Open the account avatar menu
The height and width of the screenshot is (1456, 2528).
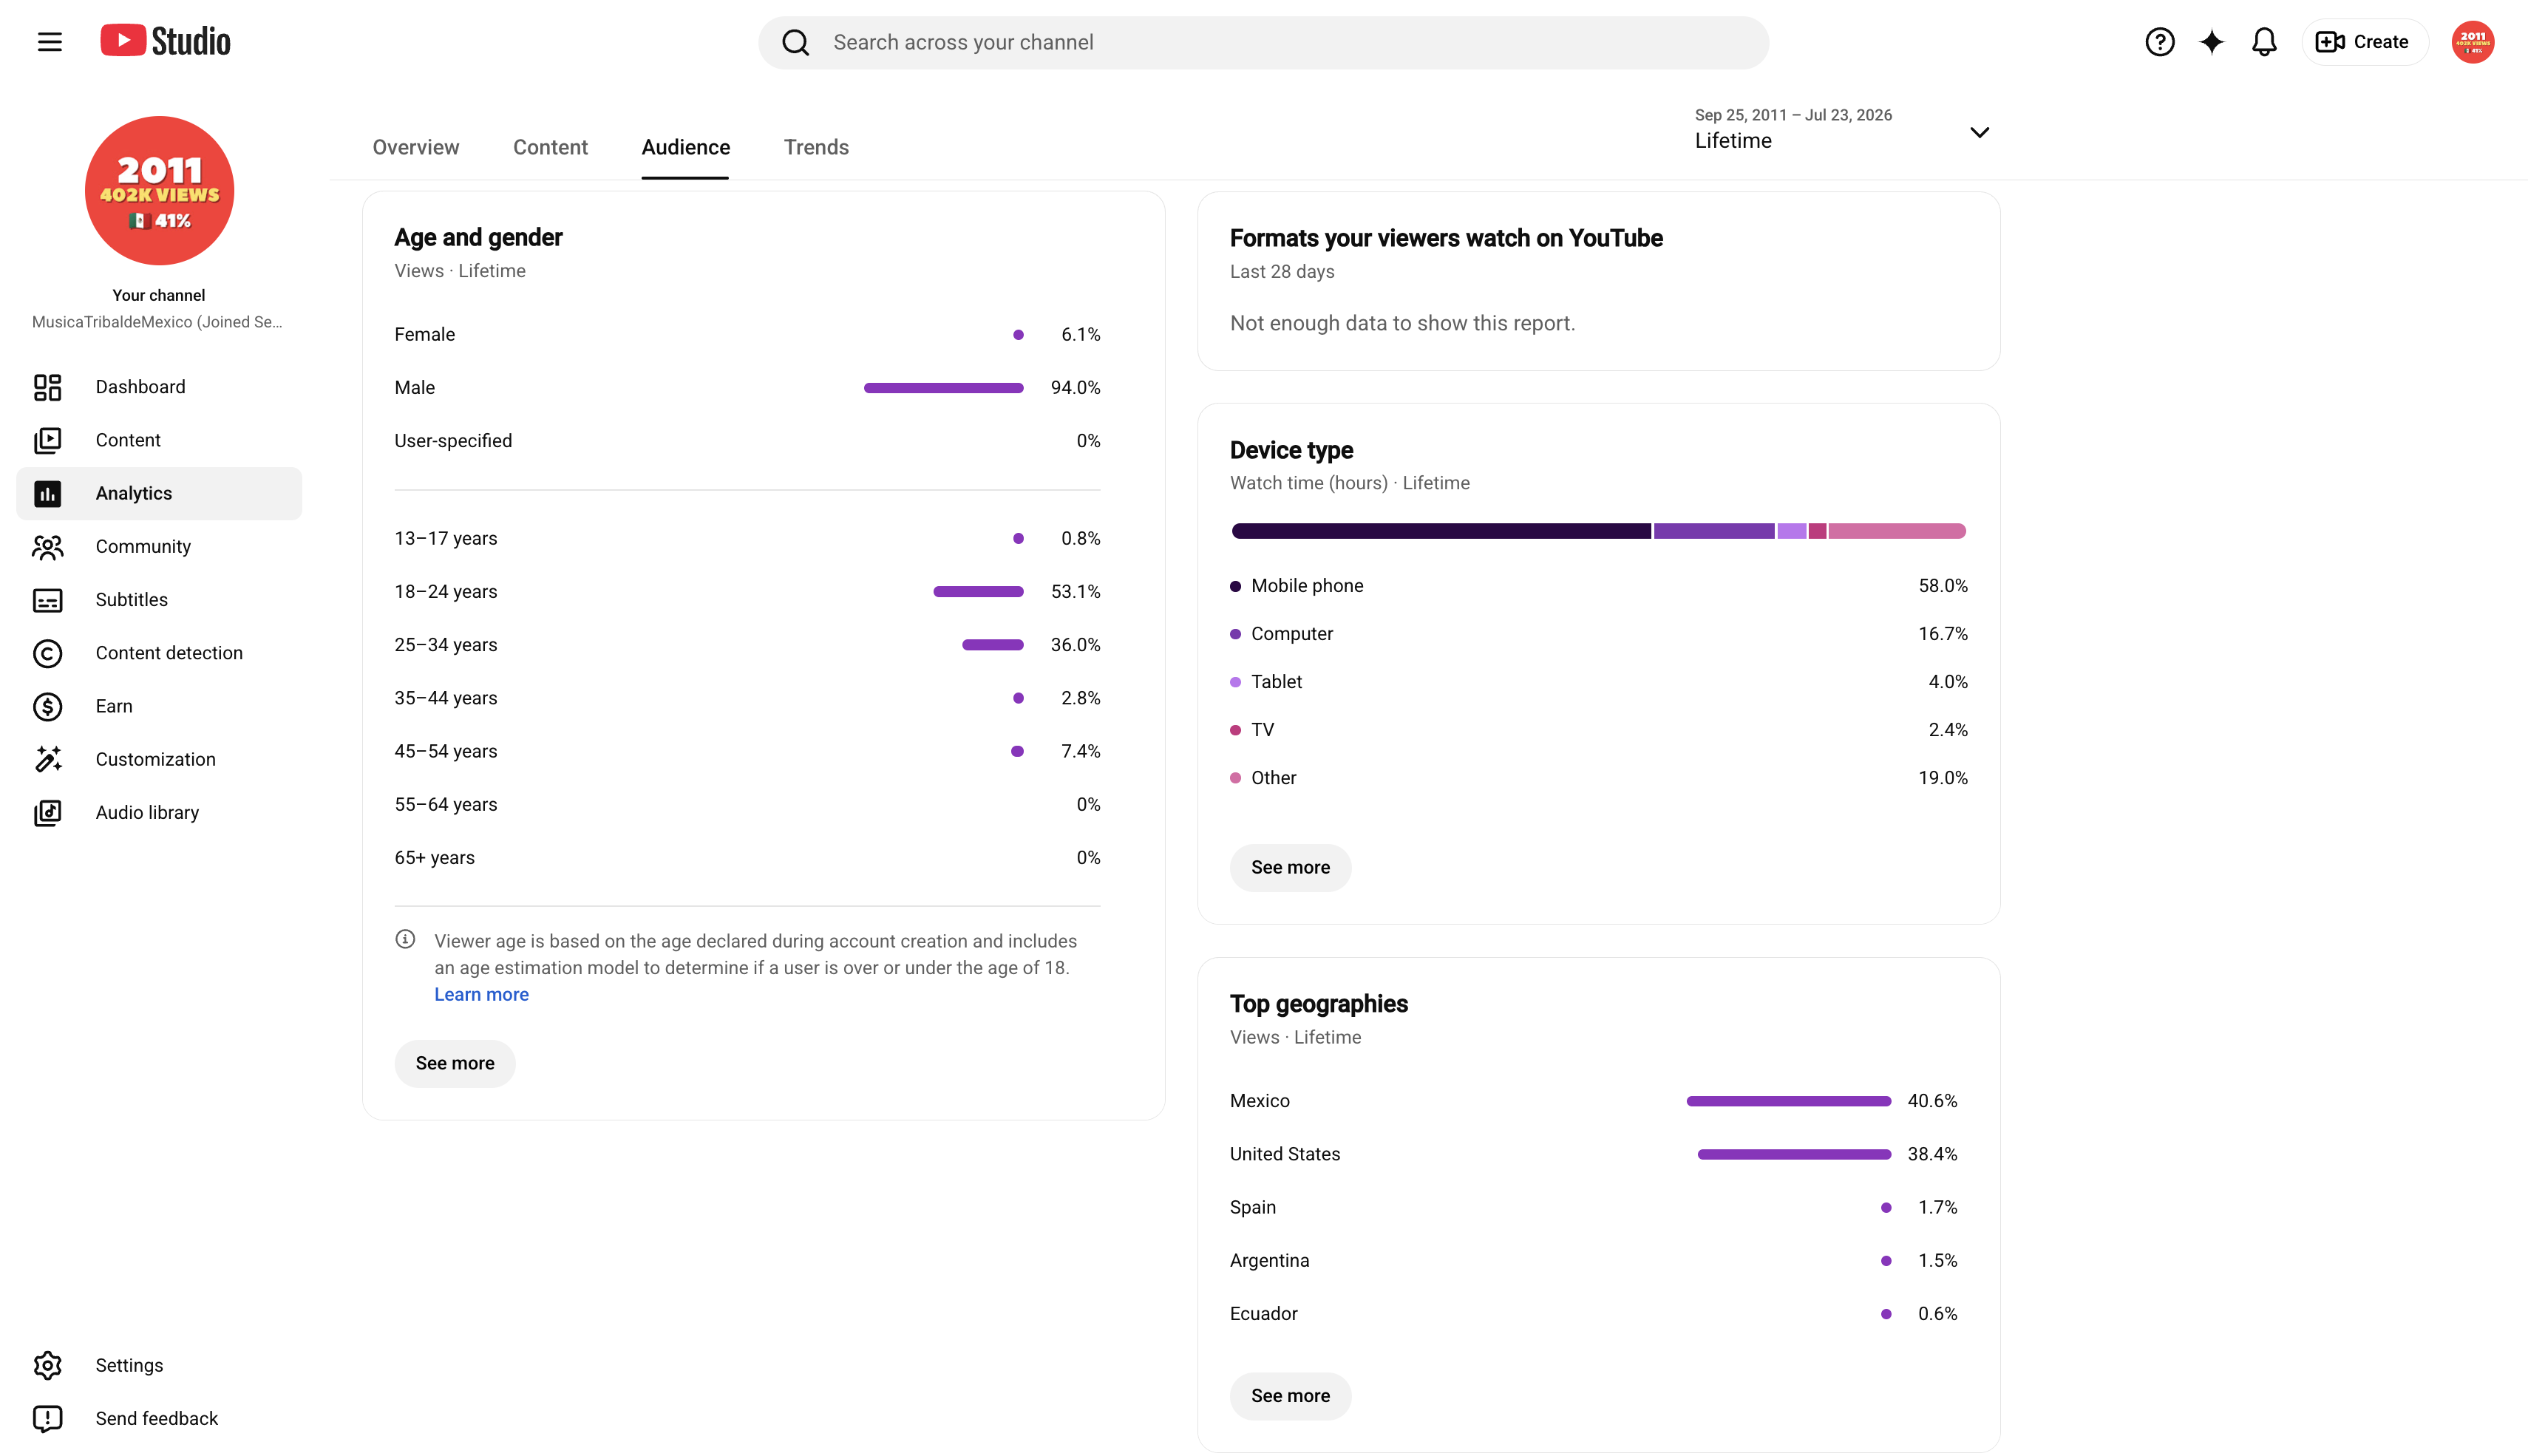(x=2472, y=42)
